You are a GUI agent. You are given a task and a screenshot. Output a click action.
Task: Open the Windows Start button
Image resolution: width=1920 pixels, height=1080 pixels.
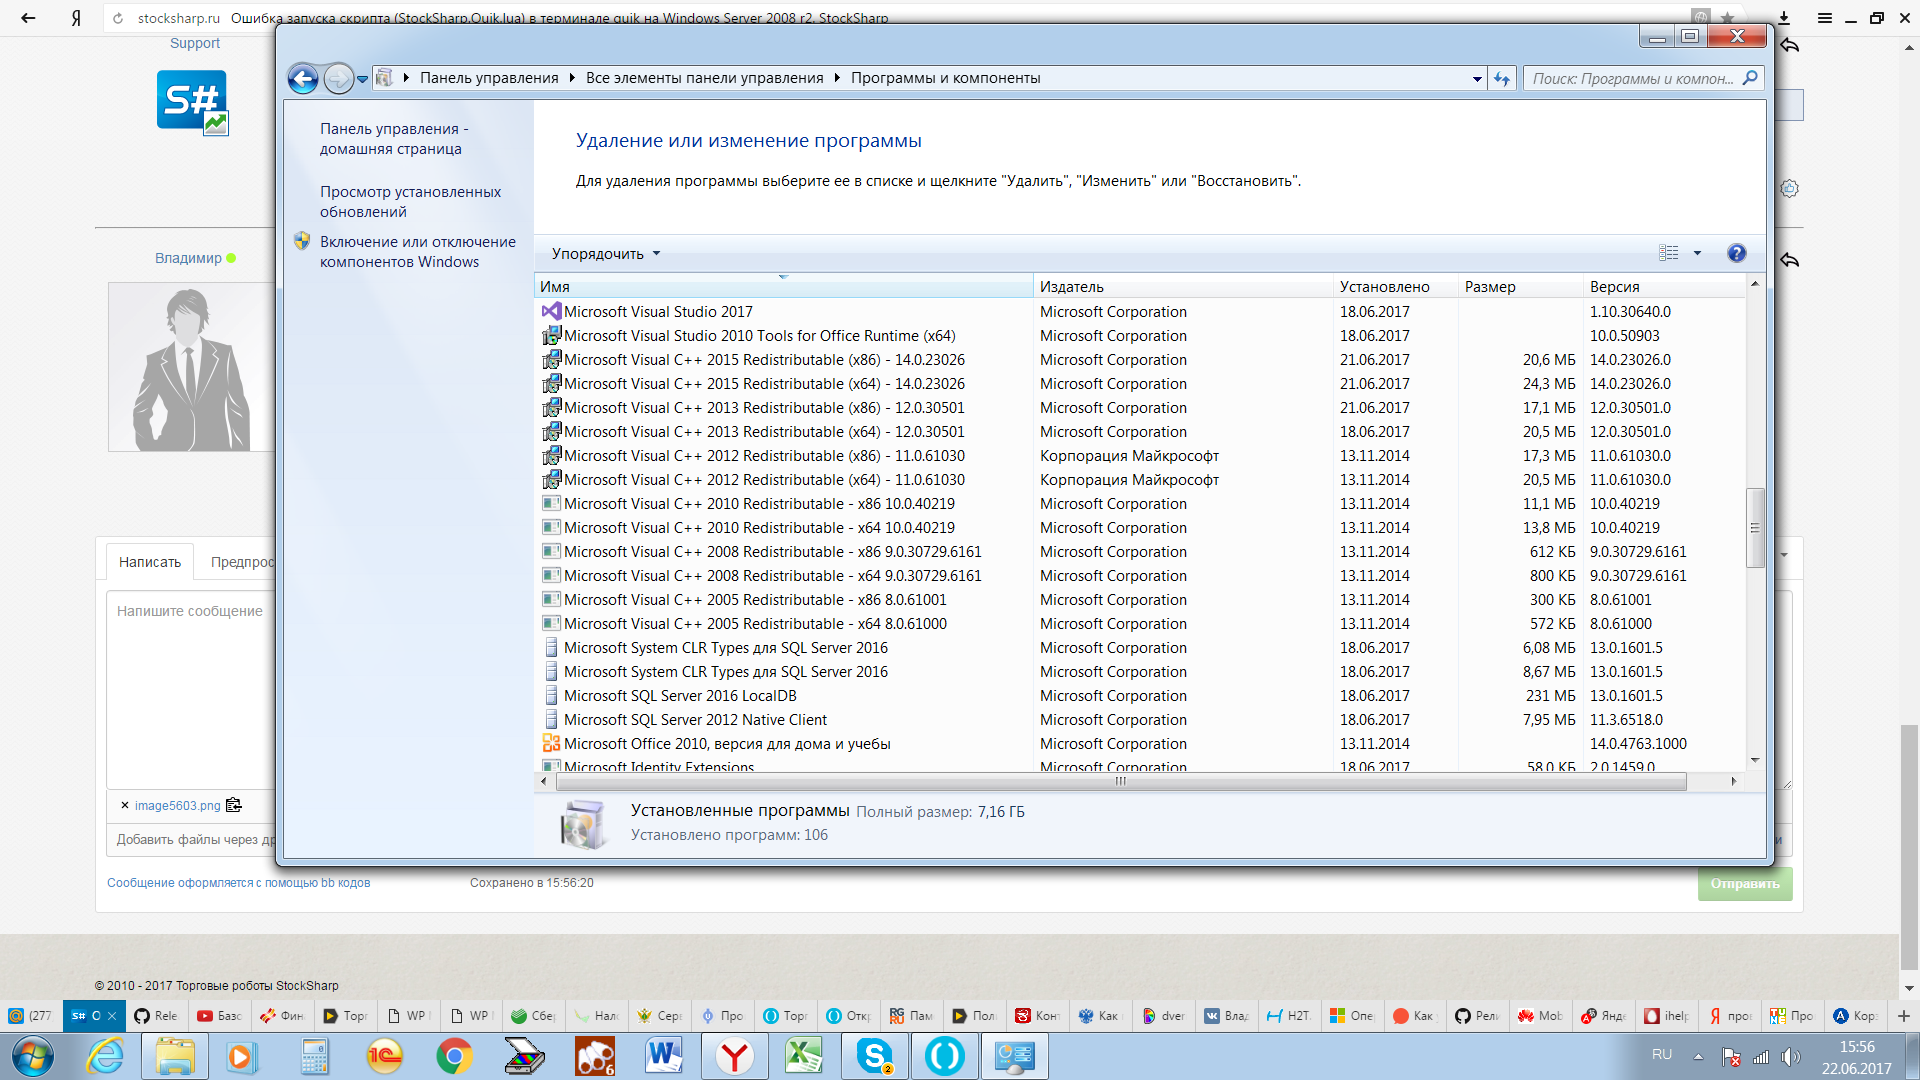32,1056
